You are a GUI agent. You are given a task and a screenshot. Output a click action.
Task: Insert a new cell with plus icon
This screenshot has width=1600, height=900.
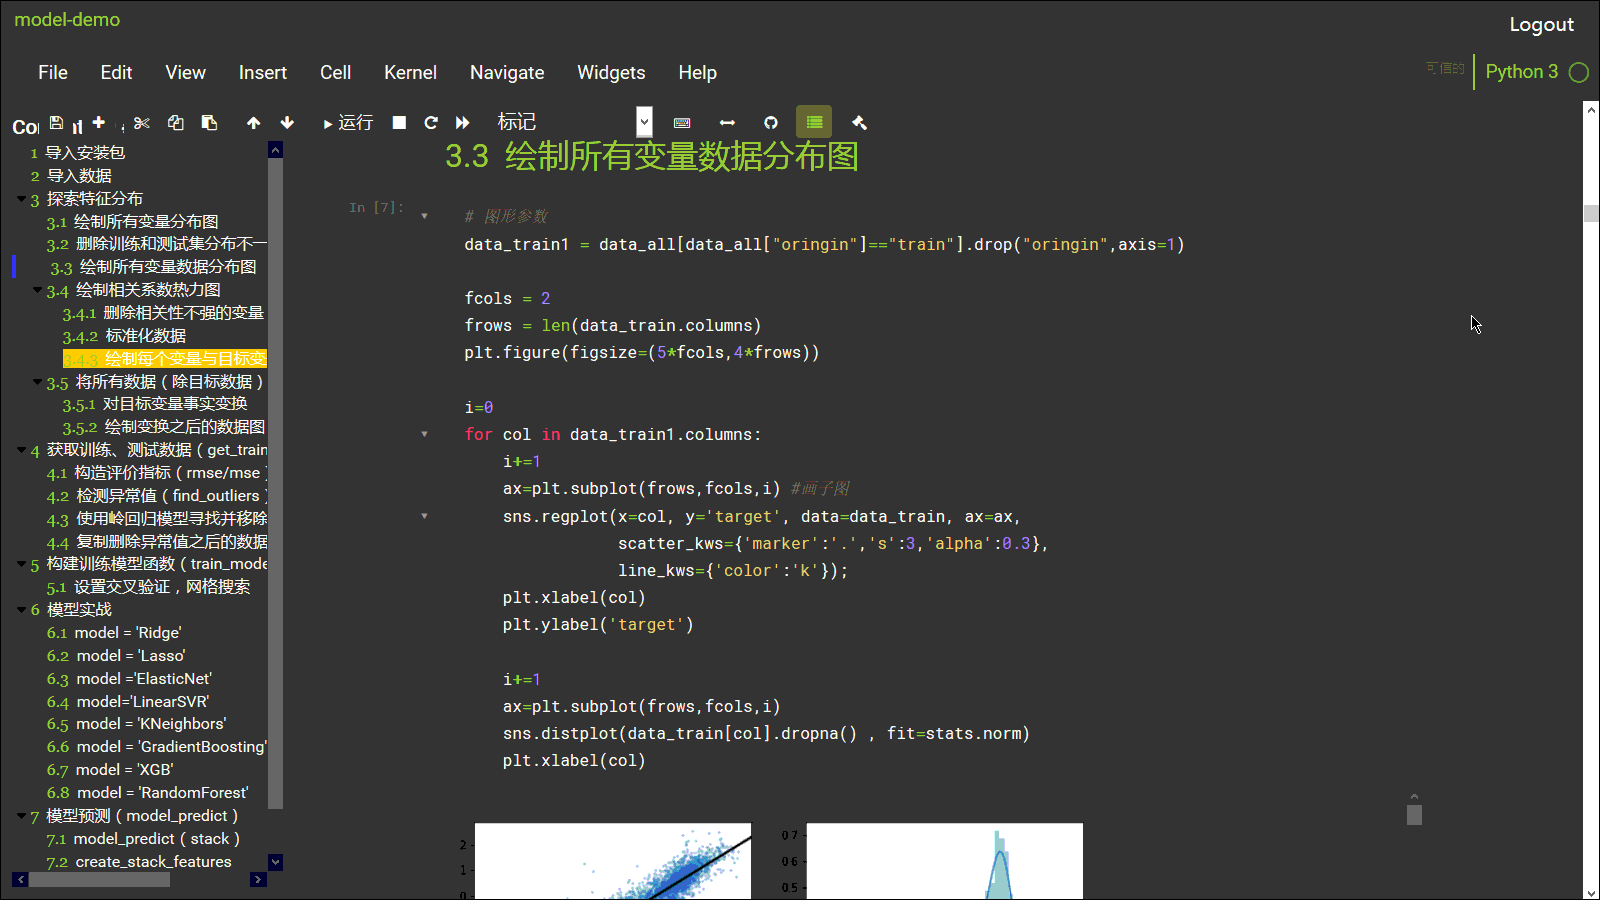[x=98, y=122]
